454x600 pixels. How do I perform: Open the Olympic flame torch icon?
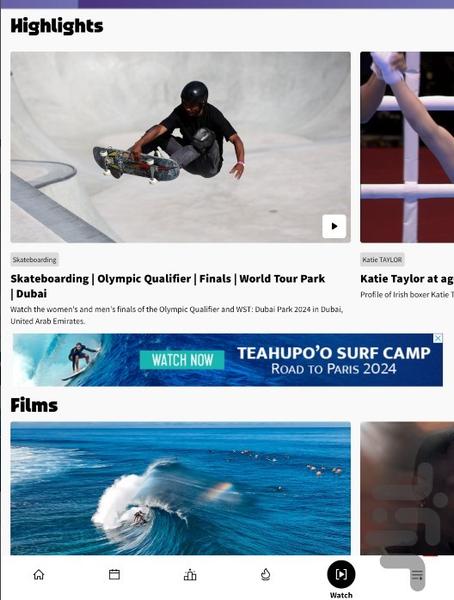265,574
